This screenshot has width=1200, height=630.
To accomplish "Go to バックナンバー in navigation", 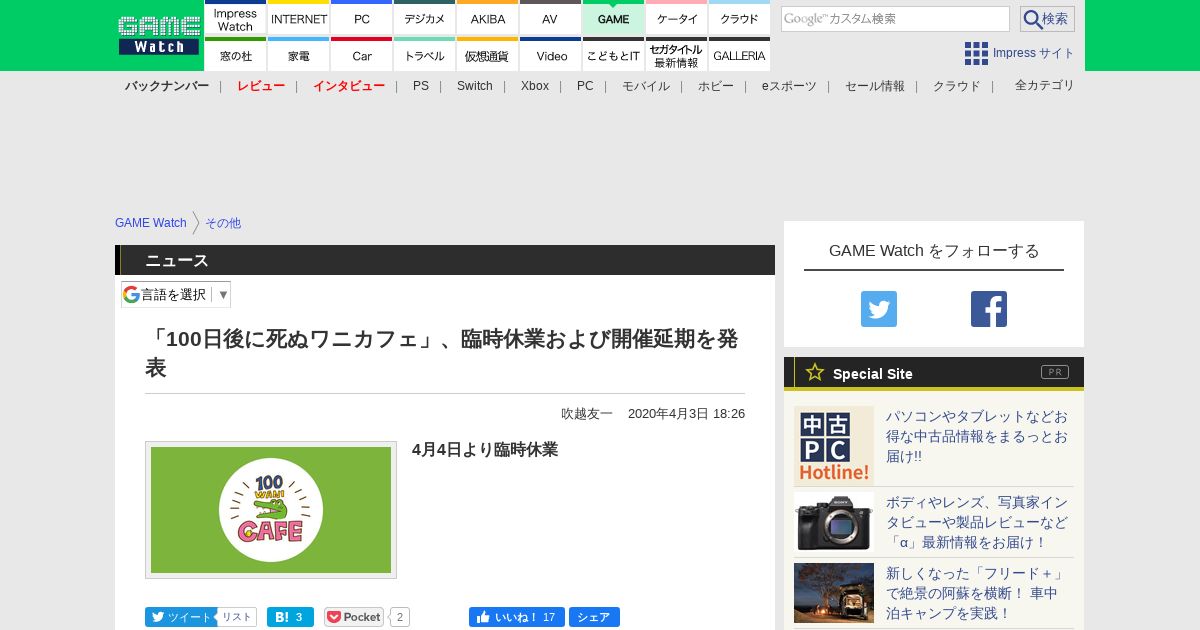I will click(167, 86).
